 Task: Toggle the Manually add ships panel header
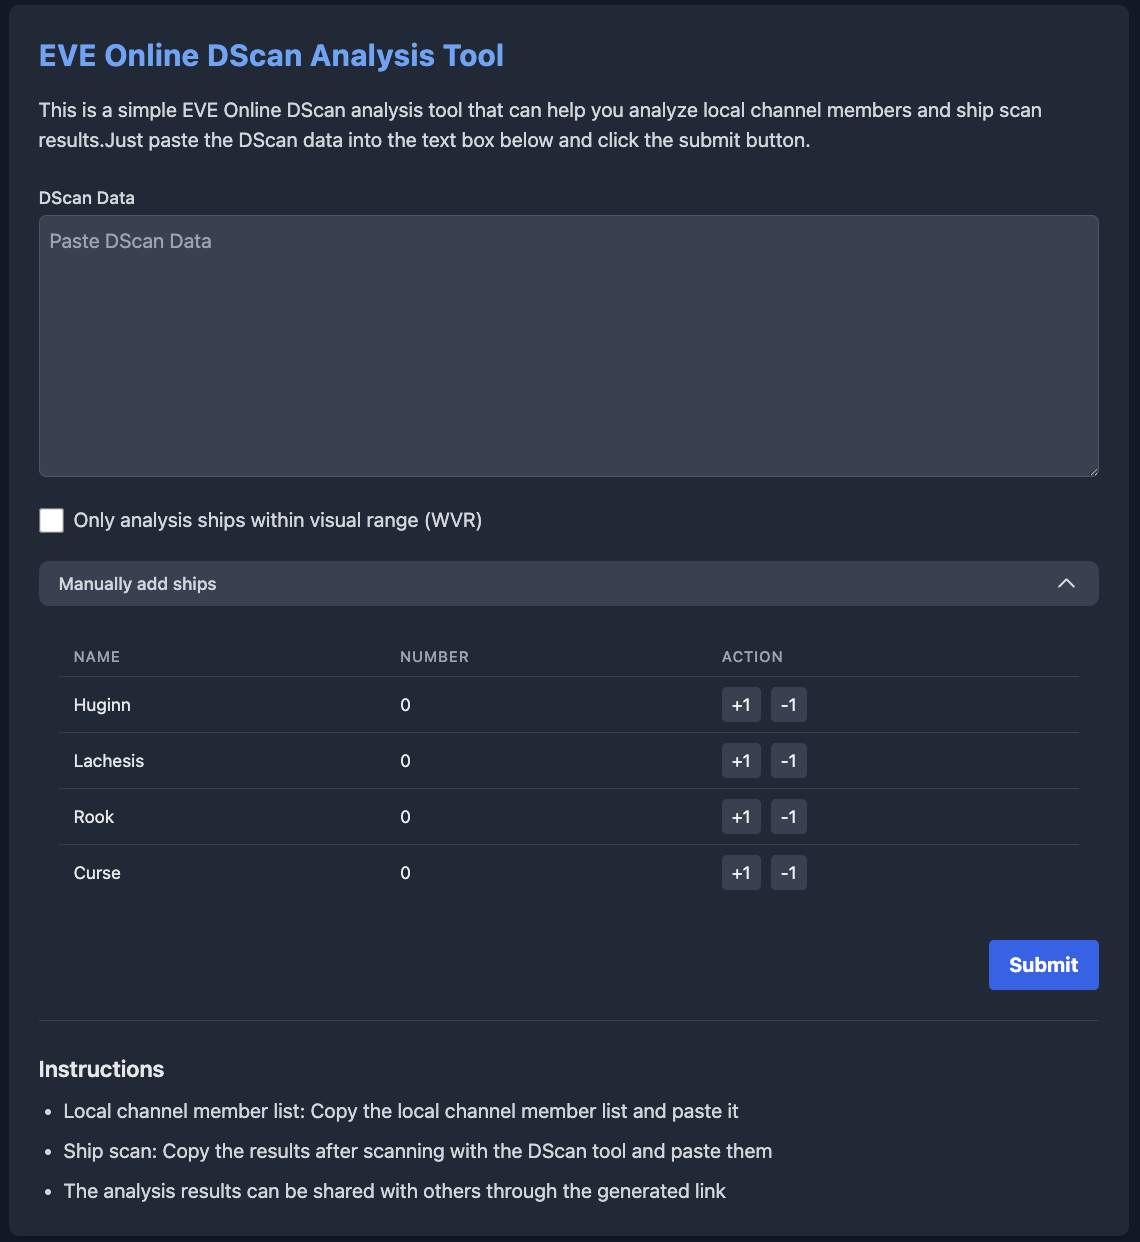(569, 583)
